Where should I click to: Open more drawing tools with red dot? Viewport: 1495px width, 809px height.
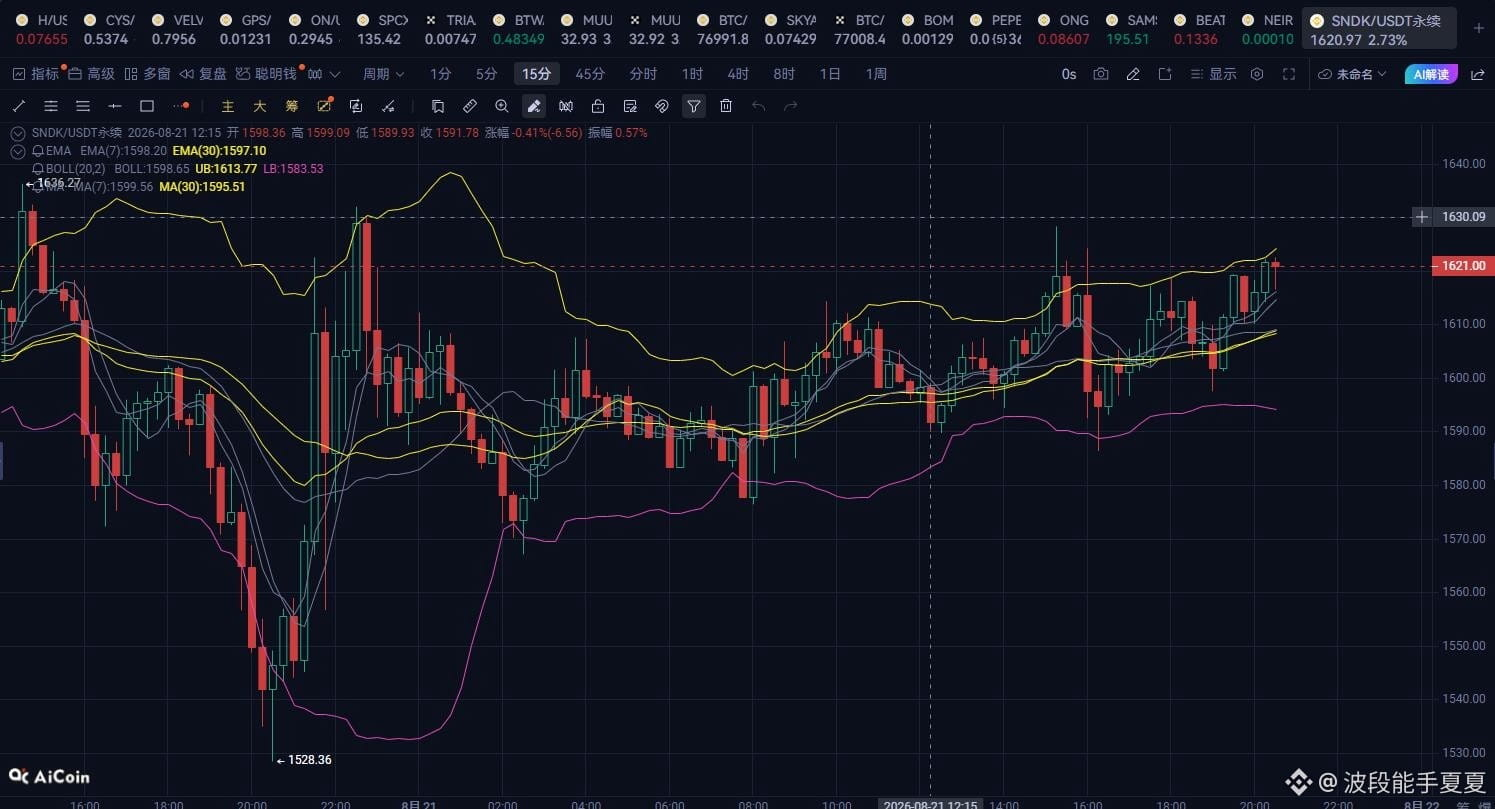coord(180,106)
